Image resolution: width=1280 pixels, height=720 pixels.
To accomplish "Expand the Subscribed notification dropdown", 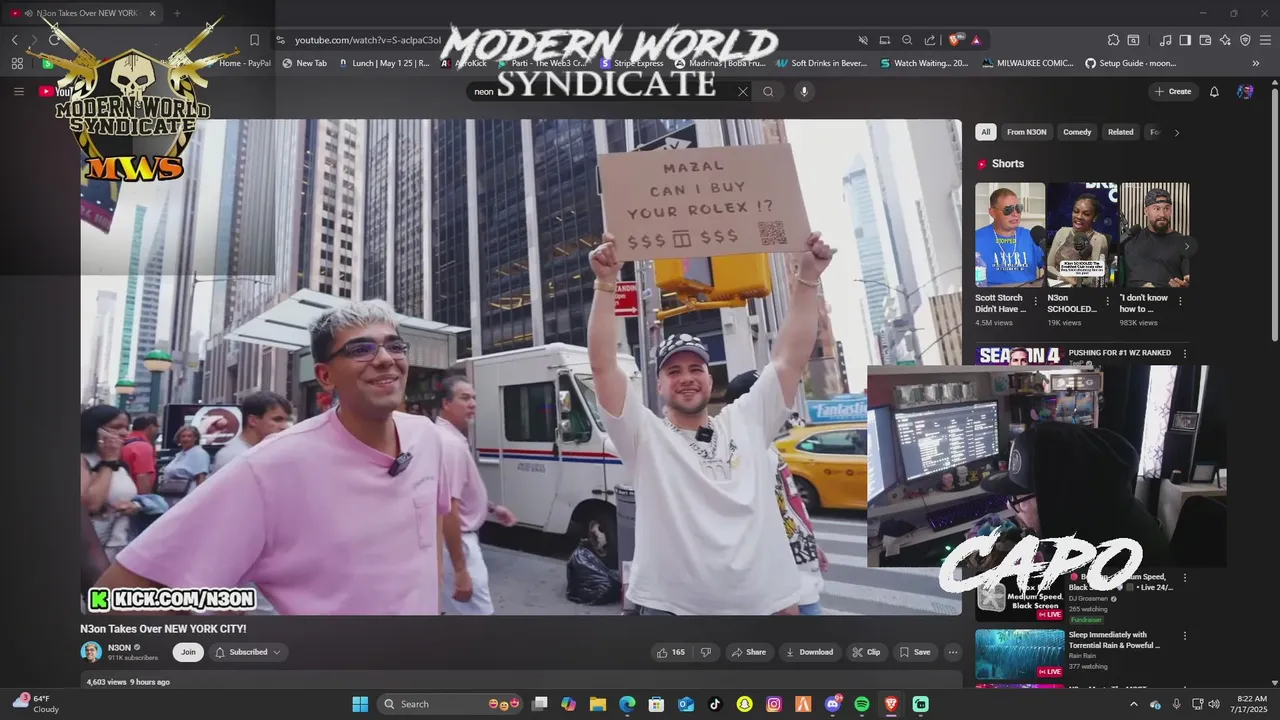I will coord(247,652).
